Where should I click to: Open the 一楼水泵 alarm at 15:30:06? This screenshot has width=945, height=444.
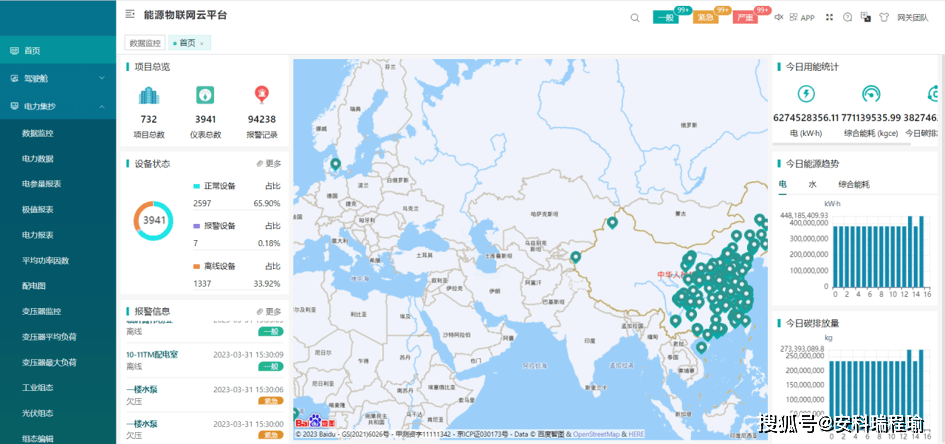coord(204,395)
